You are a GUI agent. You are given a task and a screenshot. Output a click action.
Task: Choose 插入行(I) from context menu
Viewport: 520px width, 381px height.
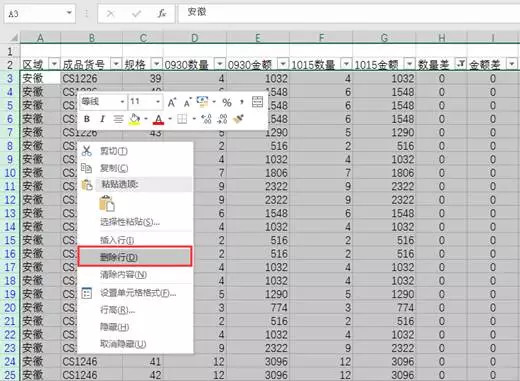(x=135, y=240)
